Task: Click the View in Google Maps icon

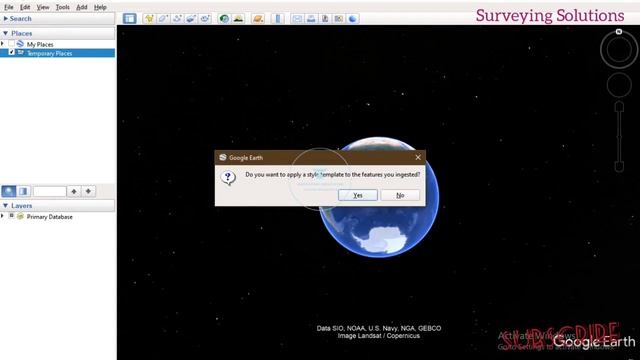Action: tap(338, 18)
